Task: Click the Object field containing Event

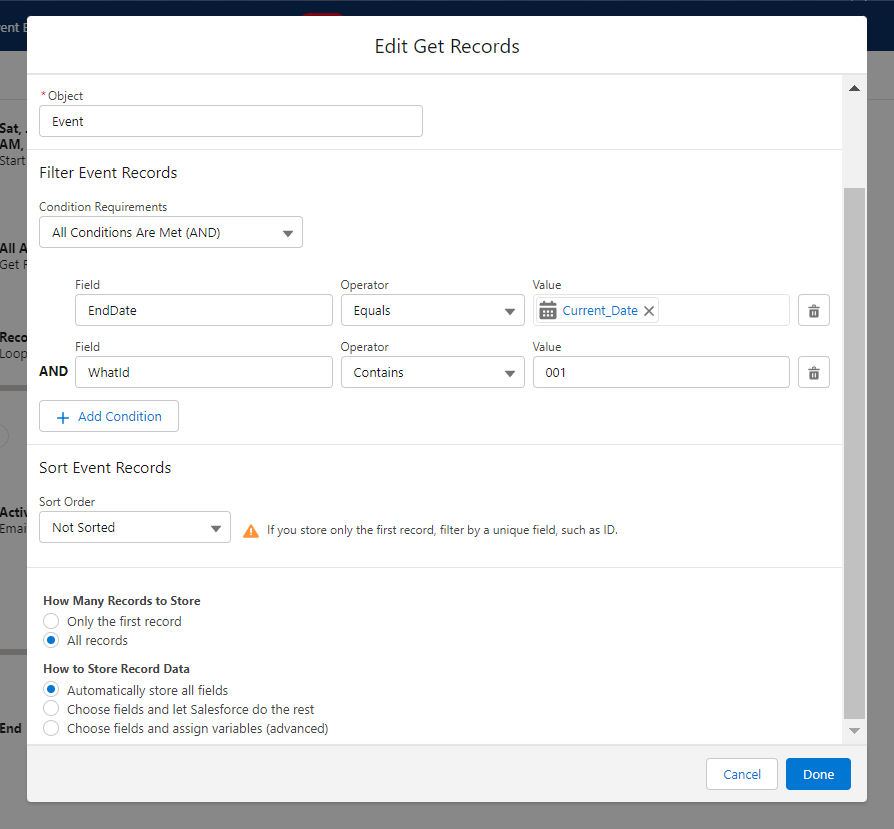Action: [230, 122]
